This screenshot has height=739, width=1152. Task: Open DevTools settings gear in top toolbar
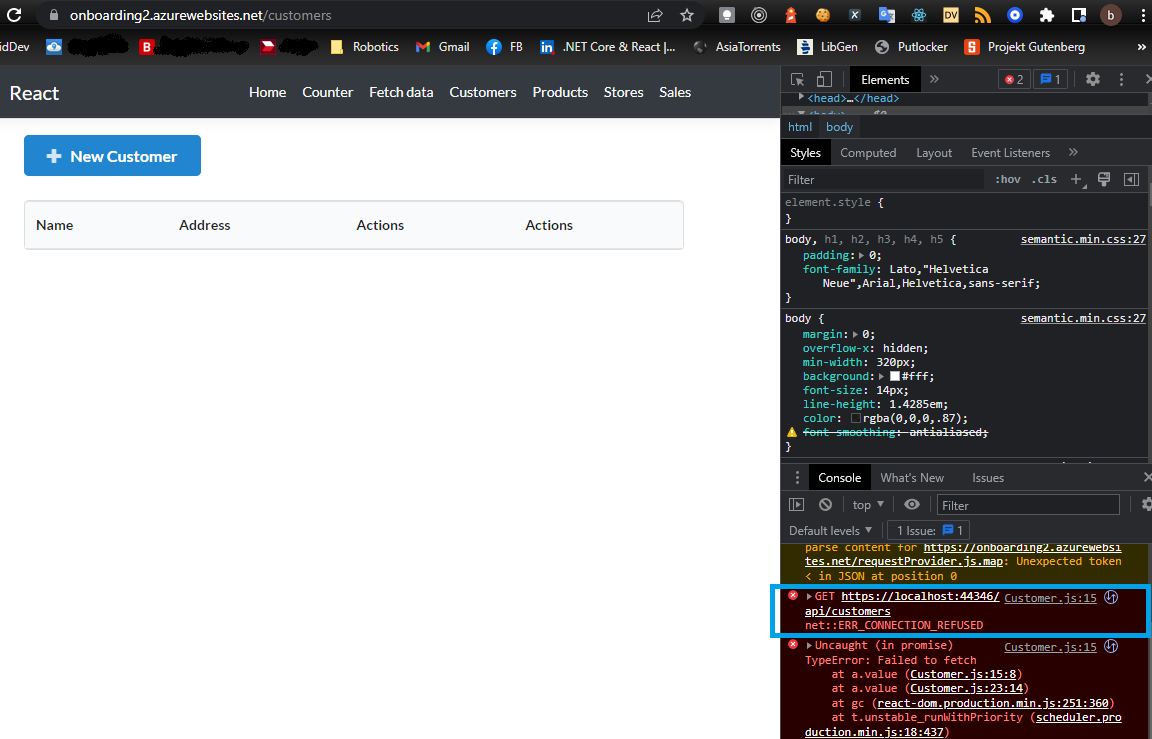1092,79
